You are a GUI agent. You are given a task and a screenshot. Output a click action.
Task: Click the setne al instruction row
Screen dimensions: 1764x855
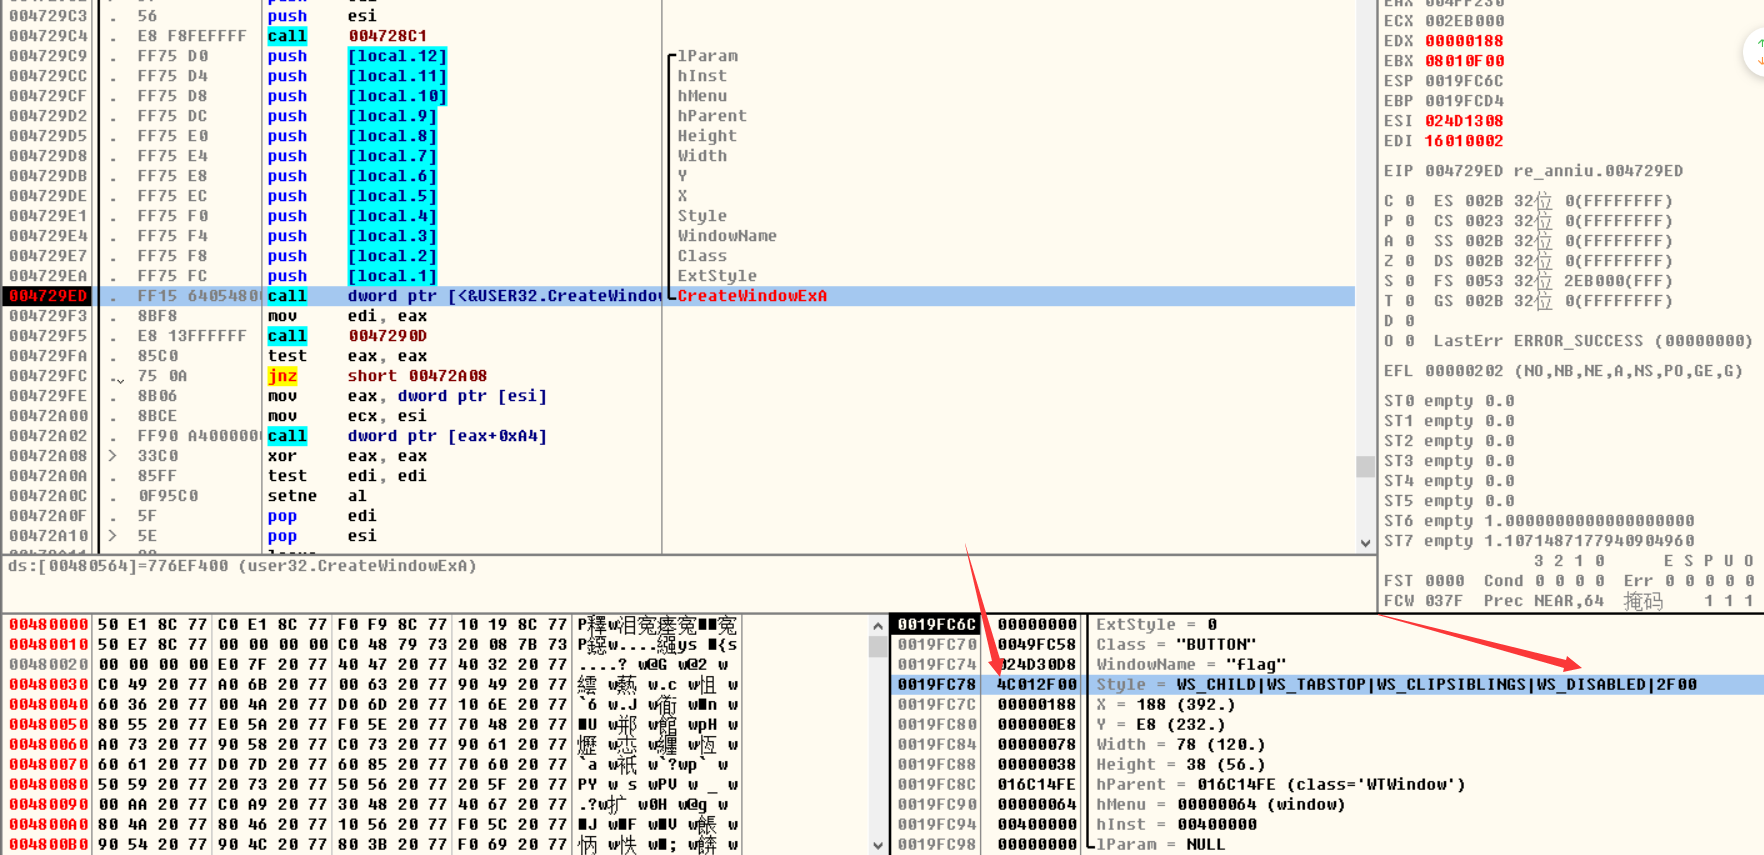317,496
